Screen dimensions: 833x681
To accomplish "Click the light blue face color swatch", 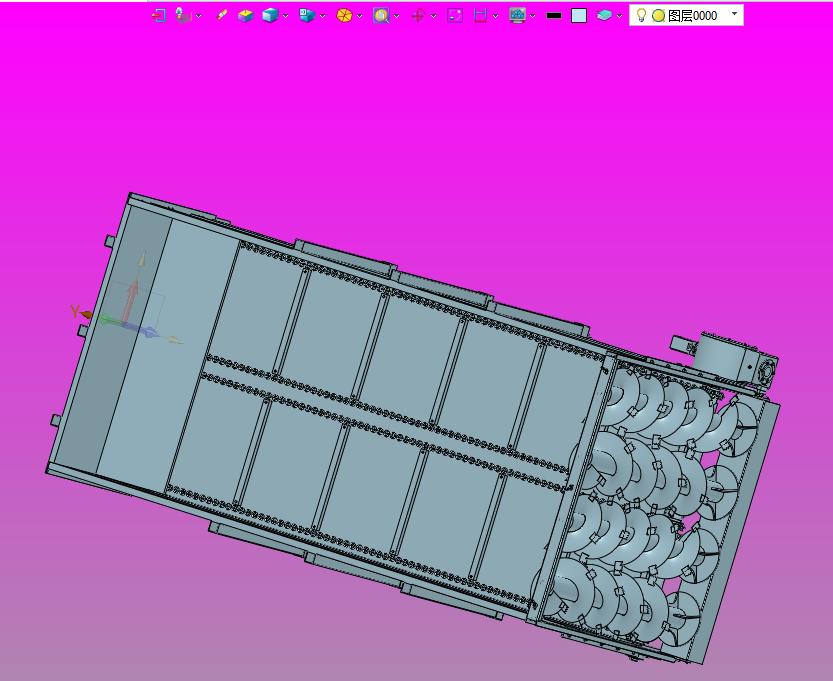I will (x=579, y=15).
